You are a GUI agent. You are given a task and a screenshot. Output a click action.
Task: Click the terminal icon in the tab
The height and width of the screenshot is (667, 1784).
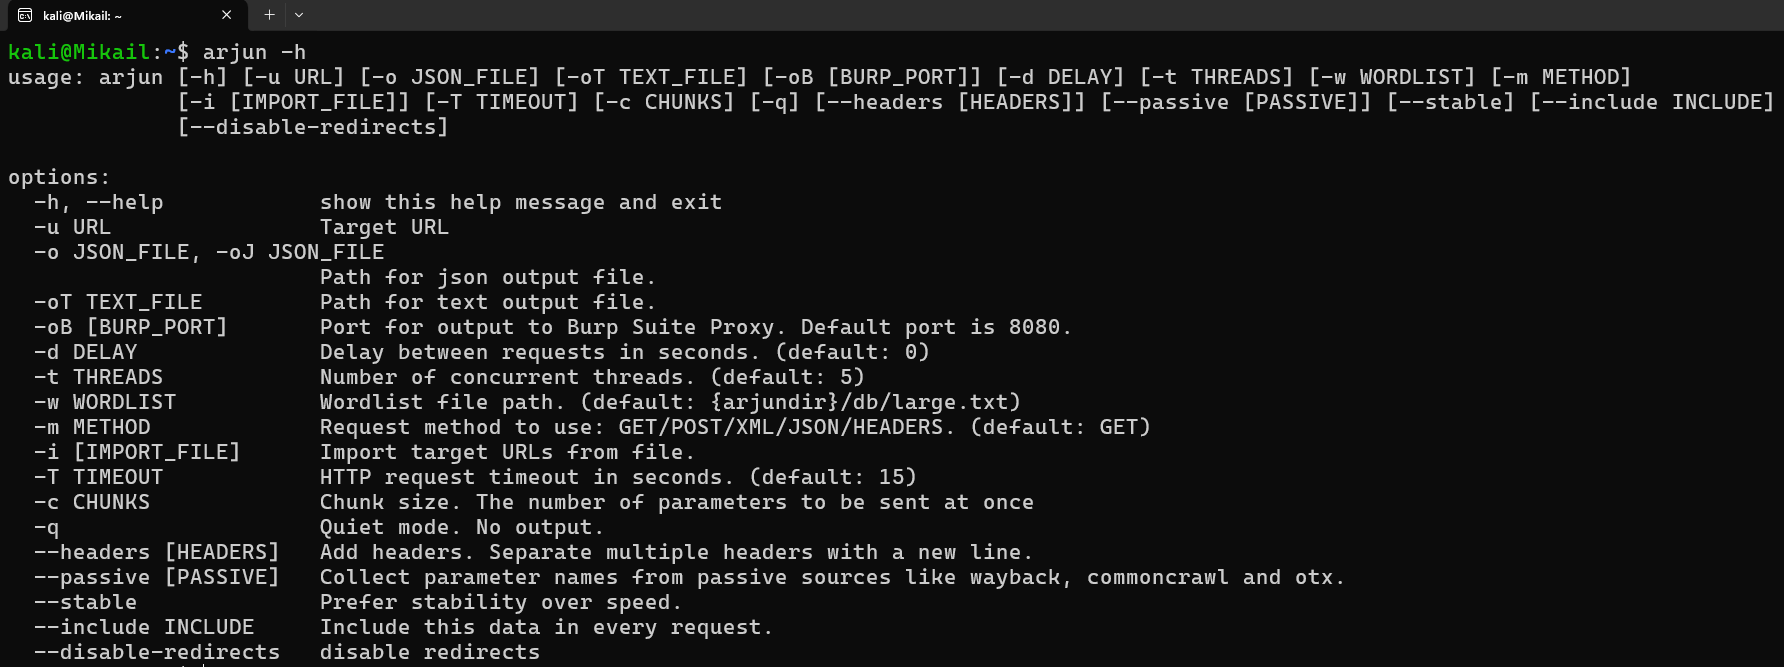coord(25,15)
